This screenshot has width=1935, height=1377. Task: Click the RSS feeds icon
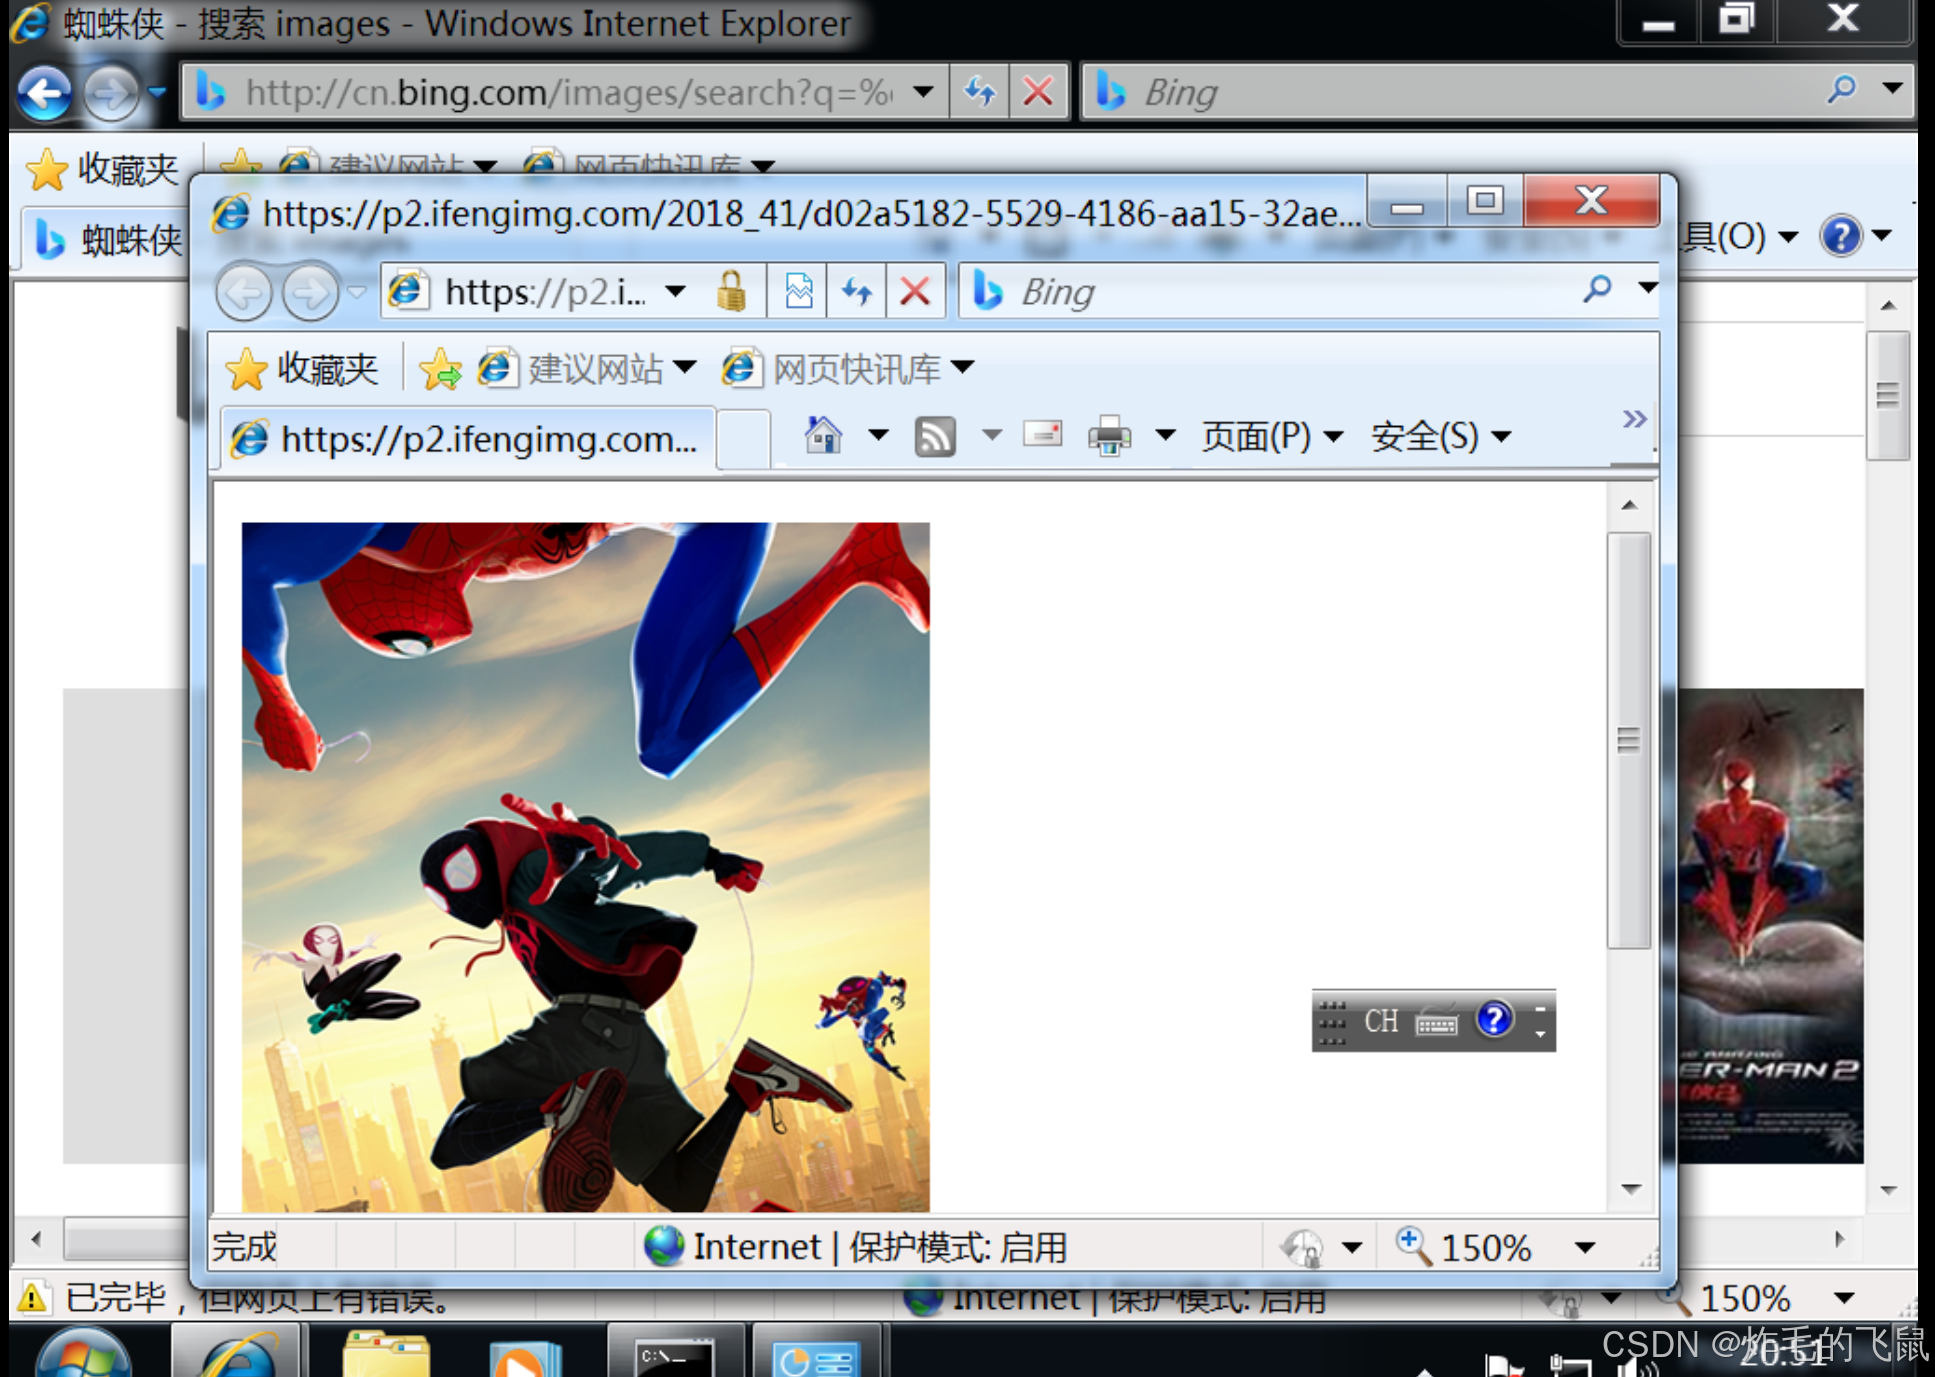[x=935, y=436]
